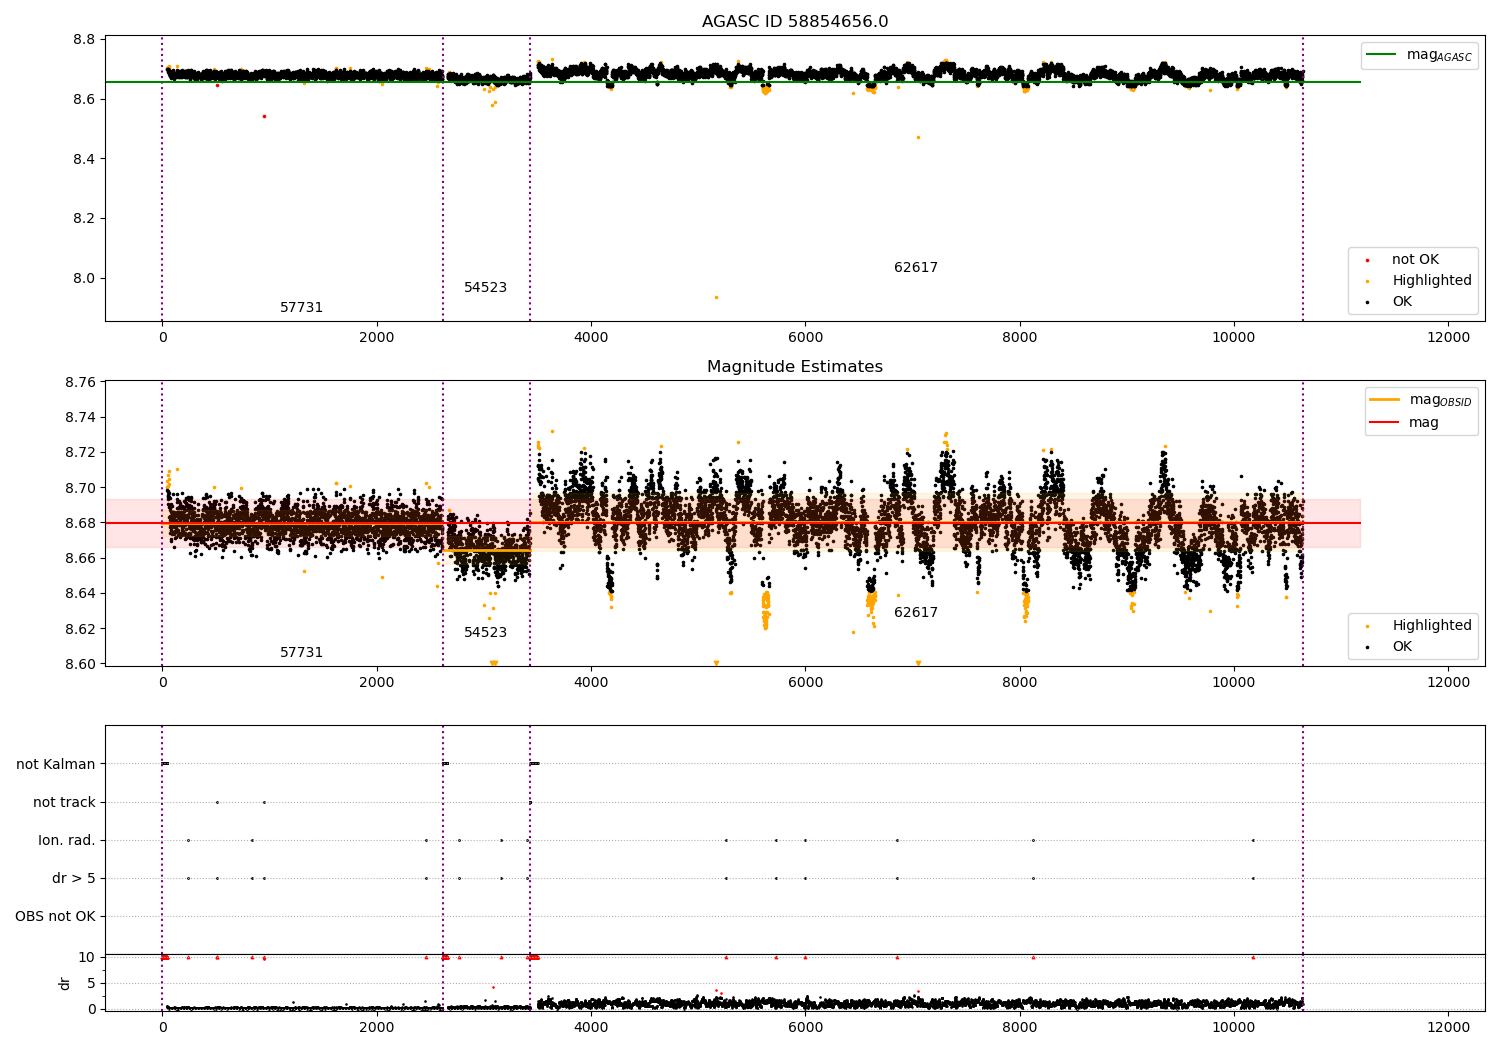Select the red 'not OK' legend marker
The width and height of the screenshot is (1500, 1050).
pyautogui.click(x=1367, y=260)
